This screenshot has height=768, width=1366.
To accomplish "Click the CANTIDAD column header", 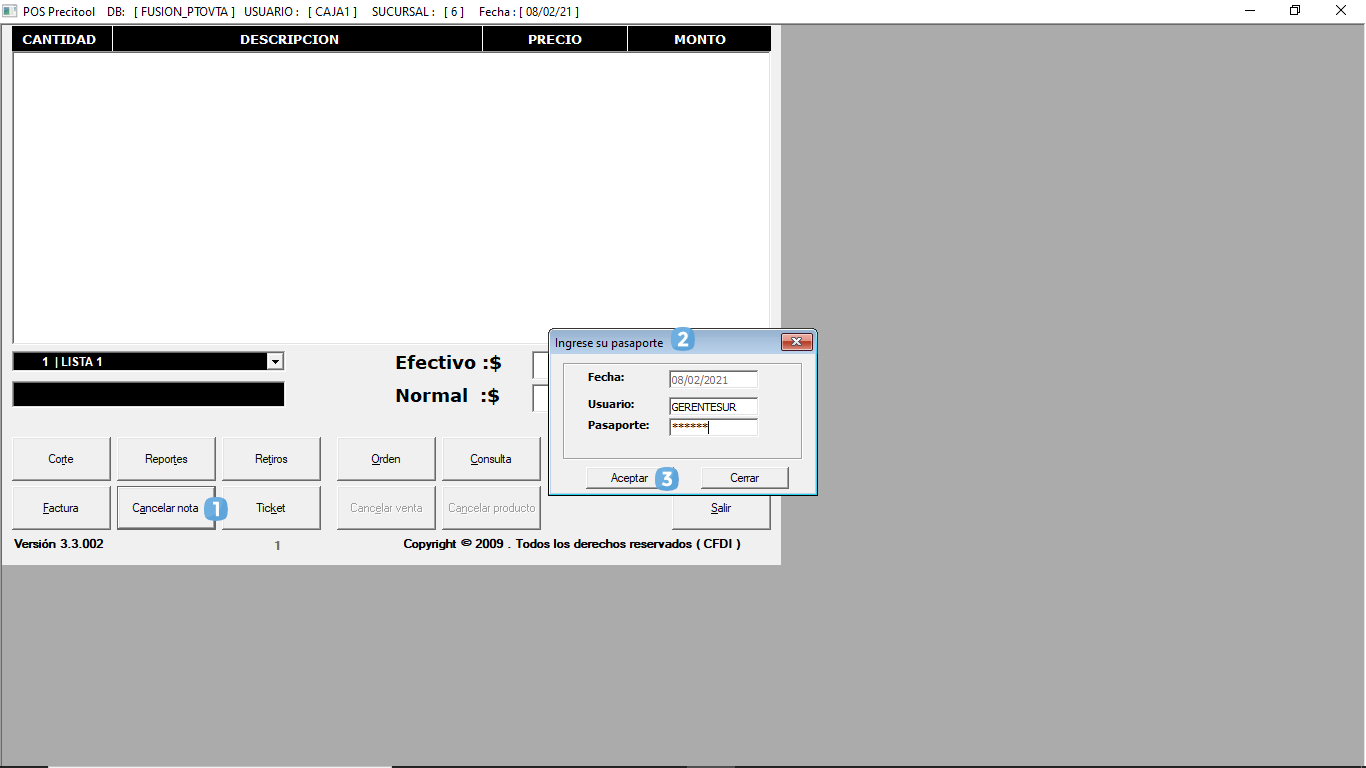I will click(60, 39).
